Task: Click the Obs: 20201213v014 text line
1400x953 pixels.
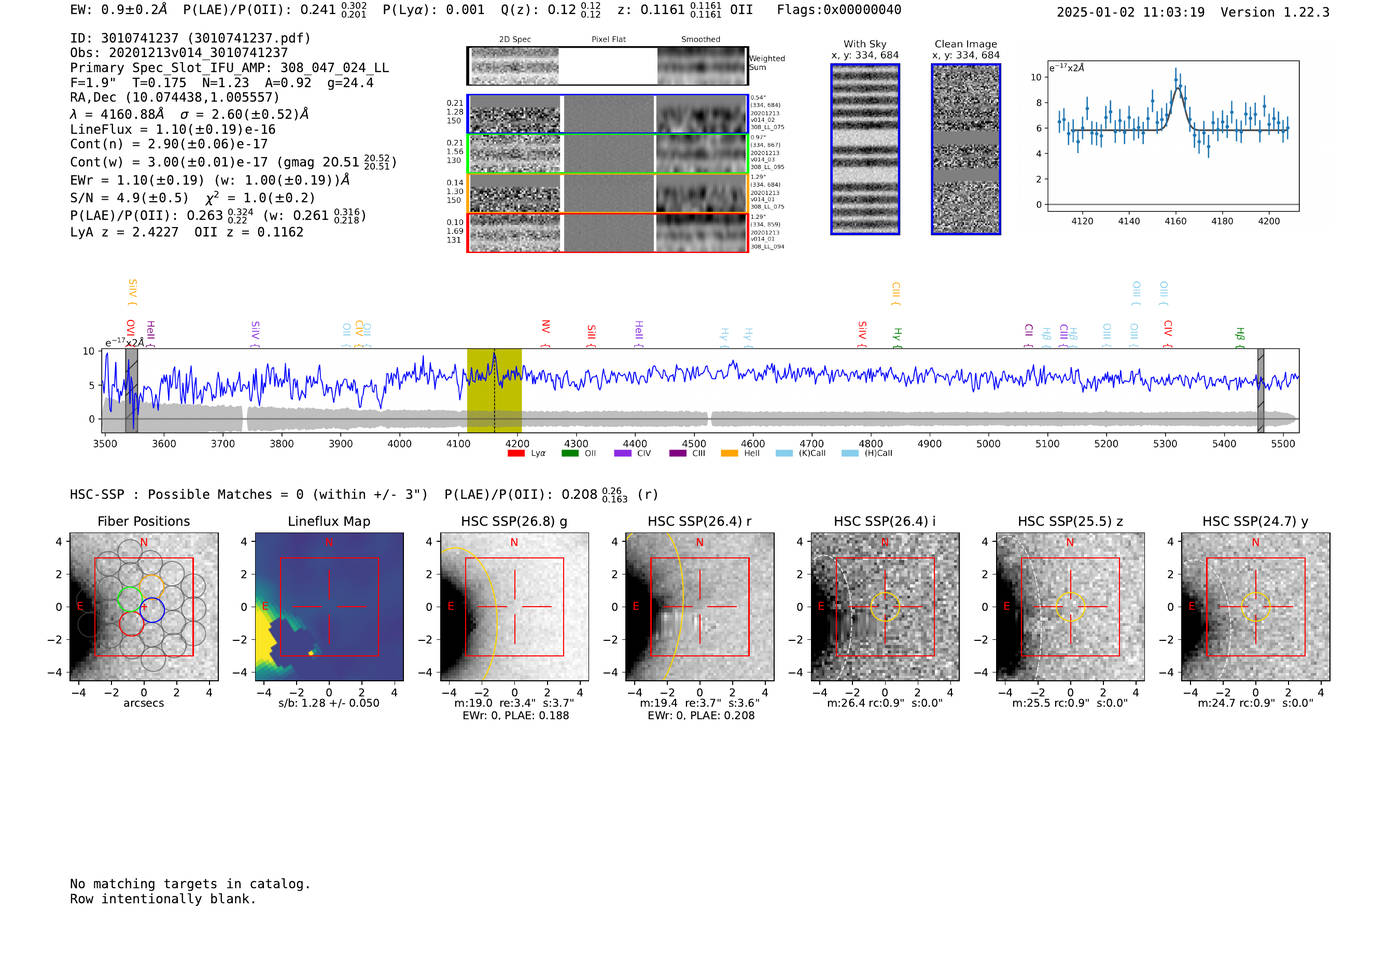Action: click(179, 53)
